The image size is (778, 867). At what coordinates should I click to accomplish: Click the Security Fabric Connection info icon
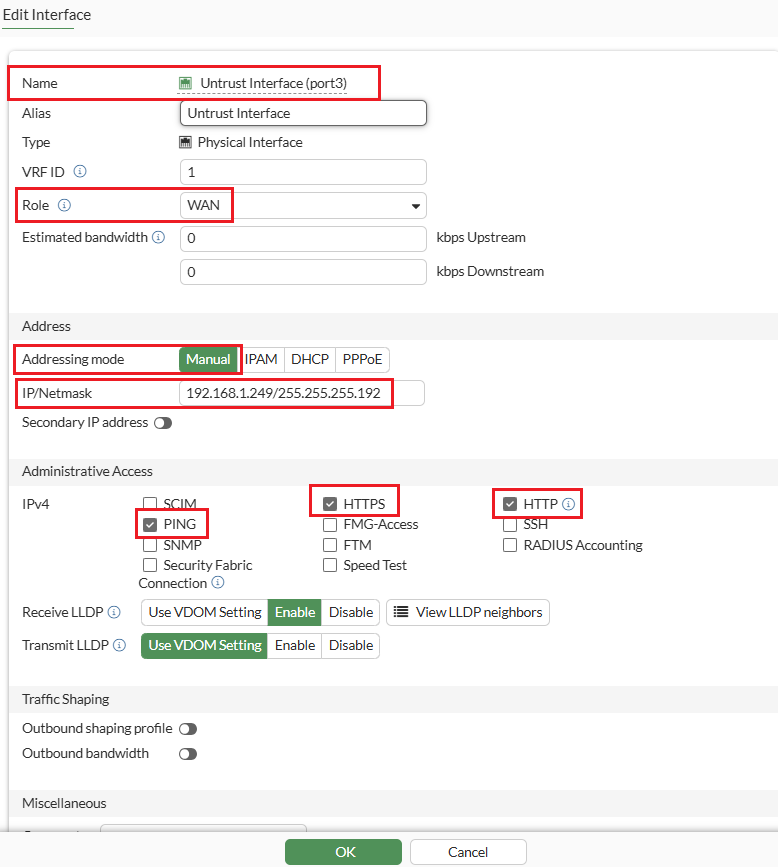(218, 583)
